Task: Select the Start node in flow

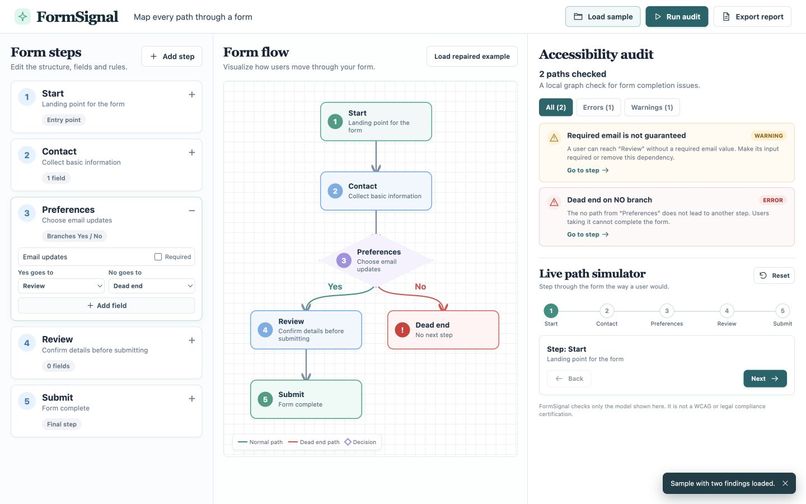Action: (x=376, y=121)
